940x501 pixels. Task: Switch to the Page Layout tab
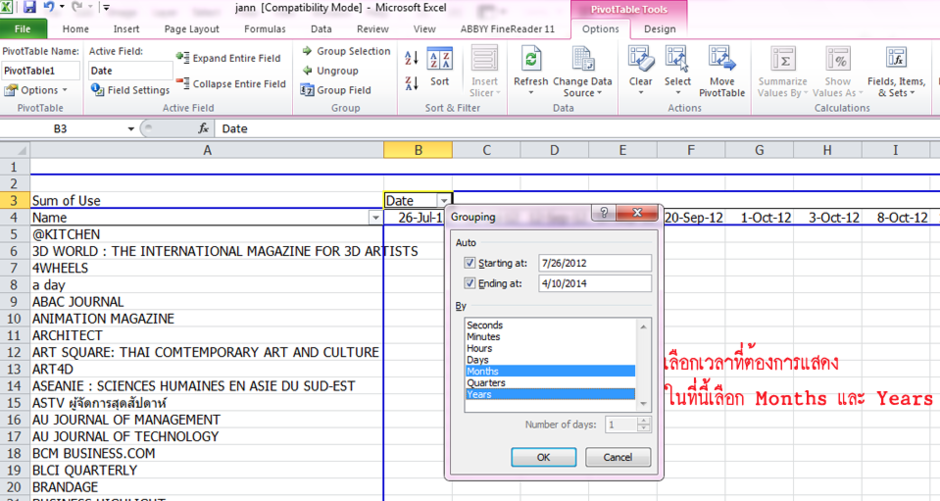(x=192, y=29)
